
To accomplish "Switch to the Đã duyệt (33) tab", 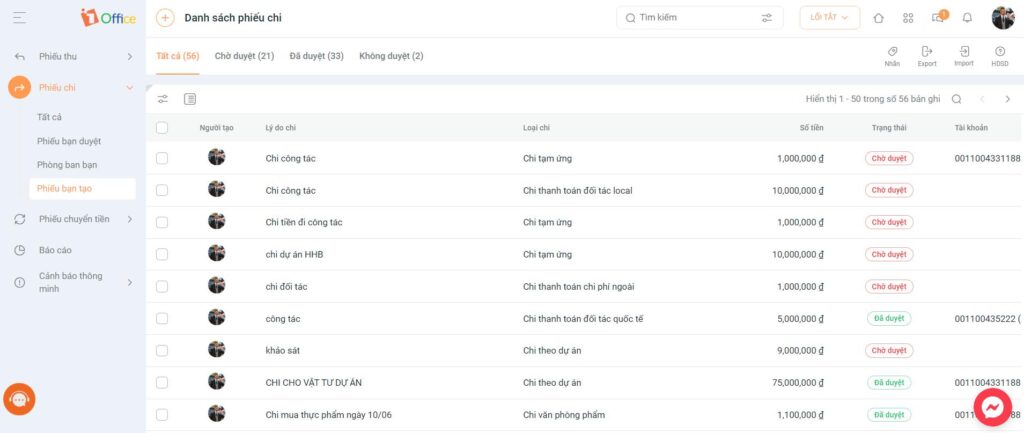I will [317, 56].
